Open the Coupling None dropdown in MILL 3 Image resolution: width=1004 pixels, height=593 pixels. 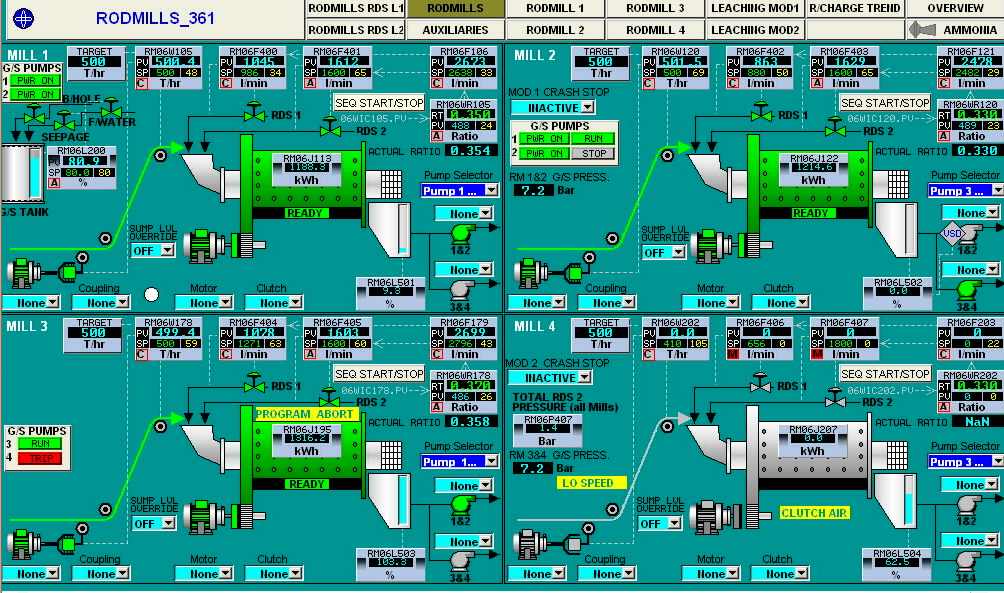[x=100, y=573]
